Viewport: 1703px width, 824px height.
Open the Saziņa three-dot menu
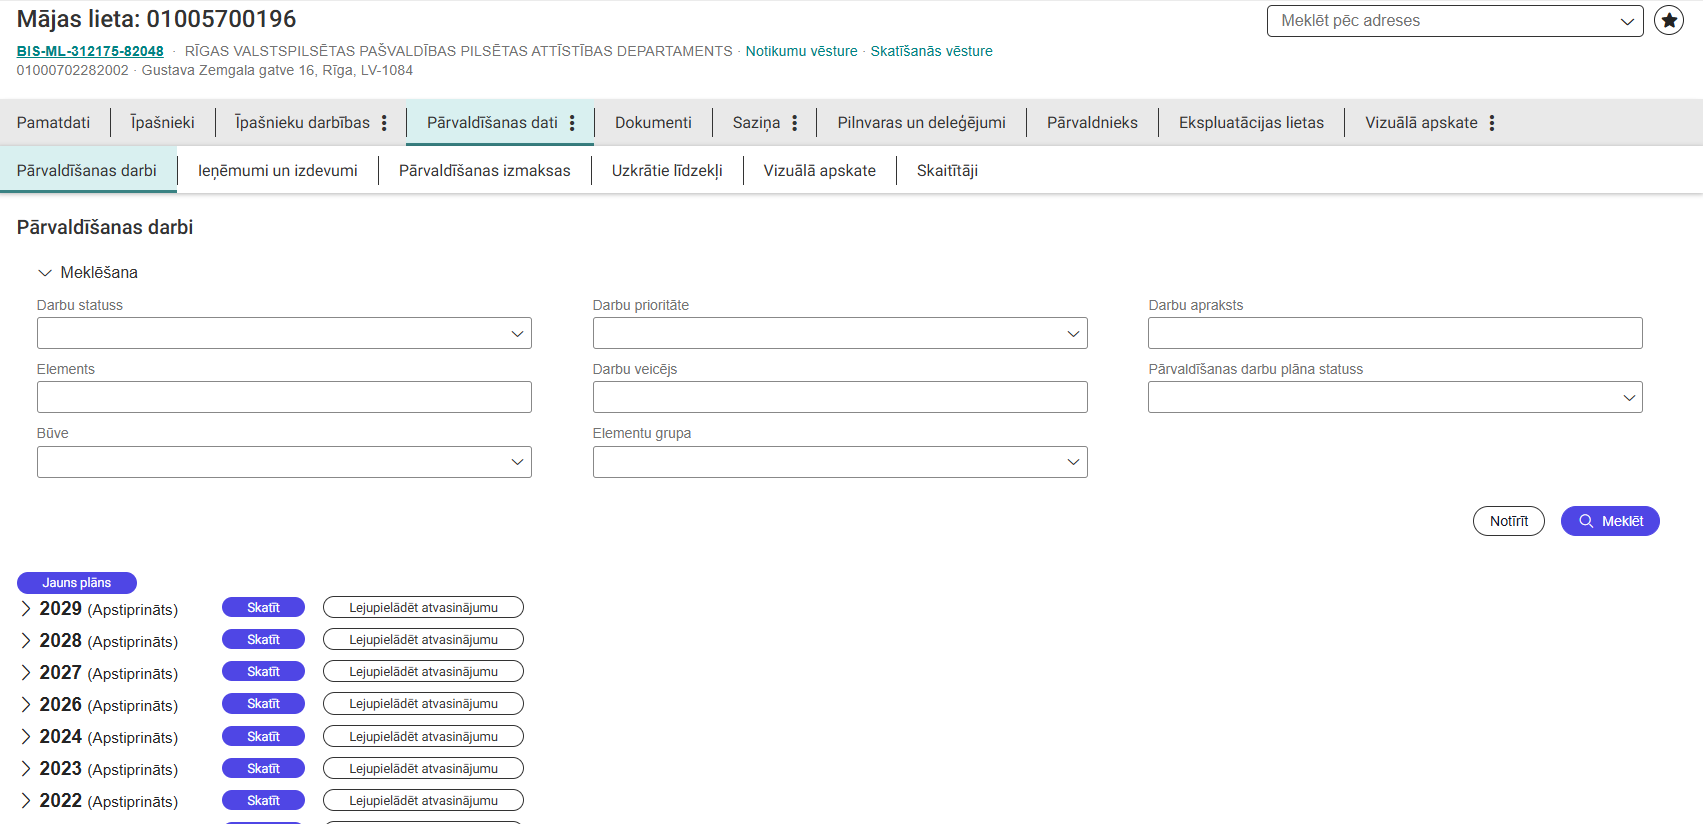[x=795, y=123]
